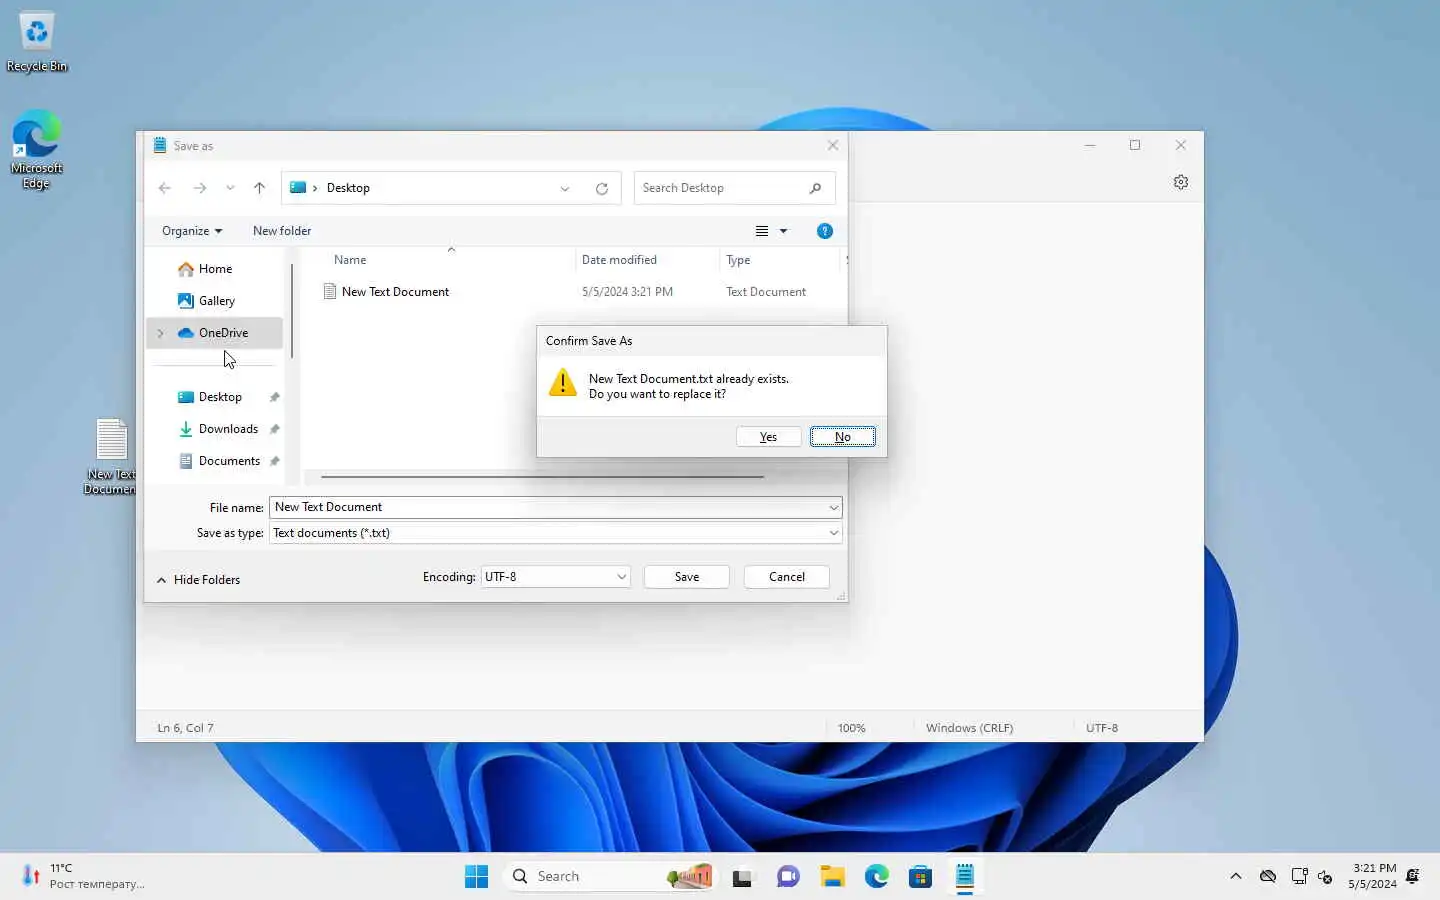Viewport: 1440px width, 900px height.
Task: Open File Explorer from taskbar
Action: tap(832, 877)
